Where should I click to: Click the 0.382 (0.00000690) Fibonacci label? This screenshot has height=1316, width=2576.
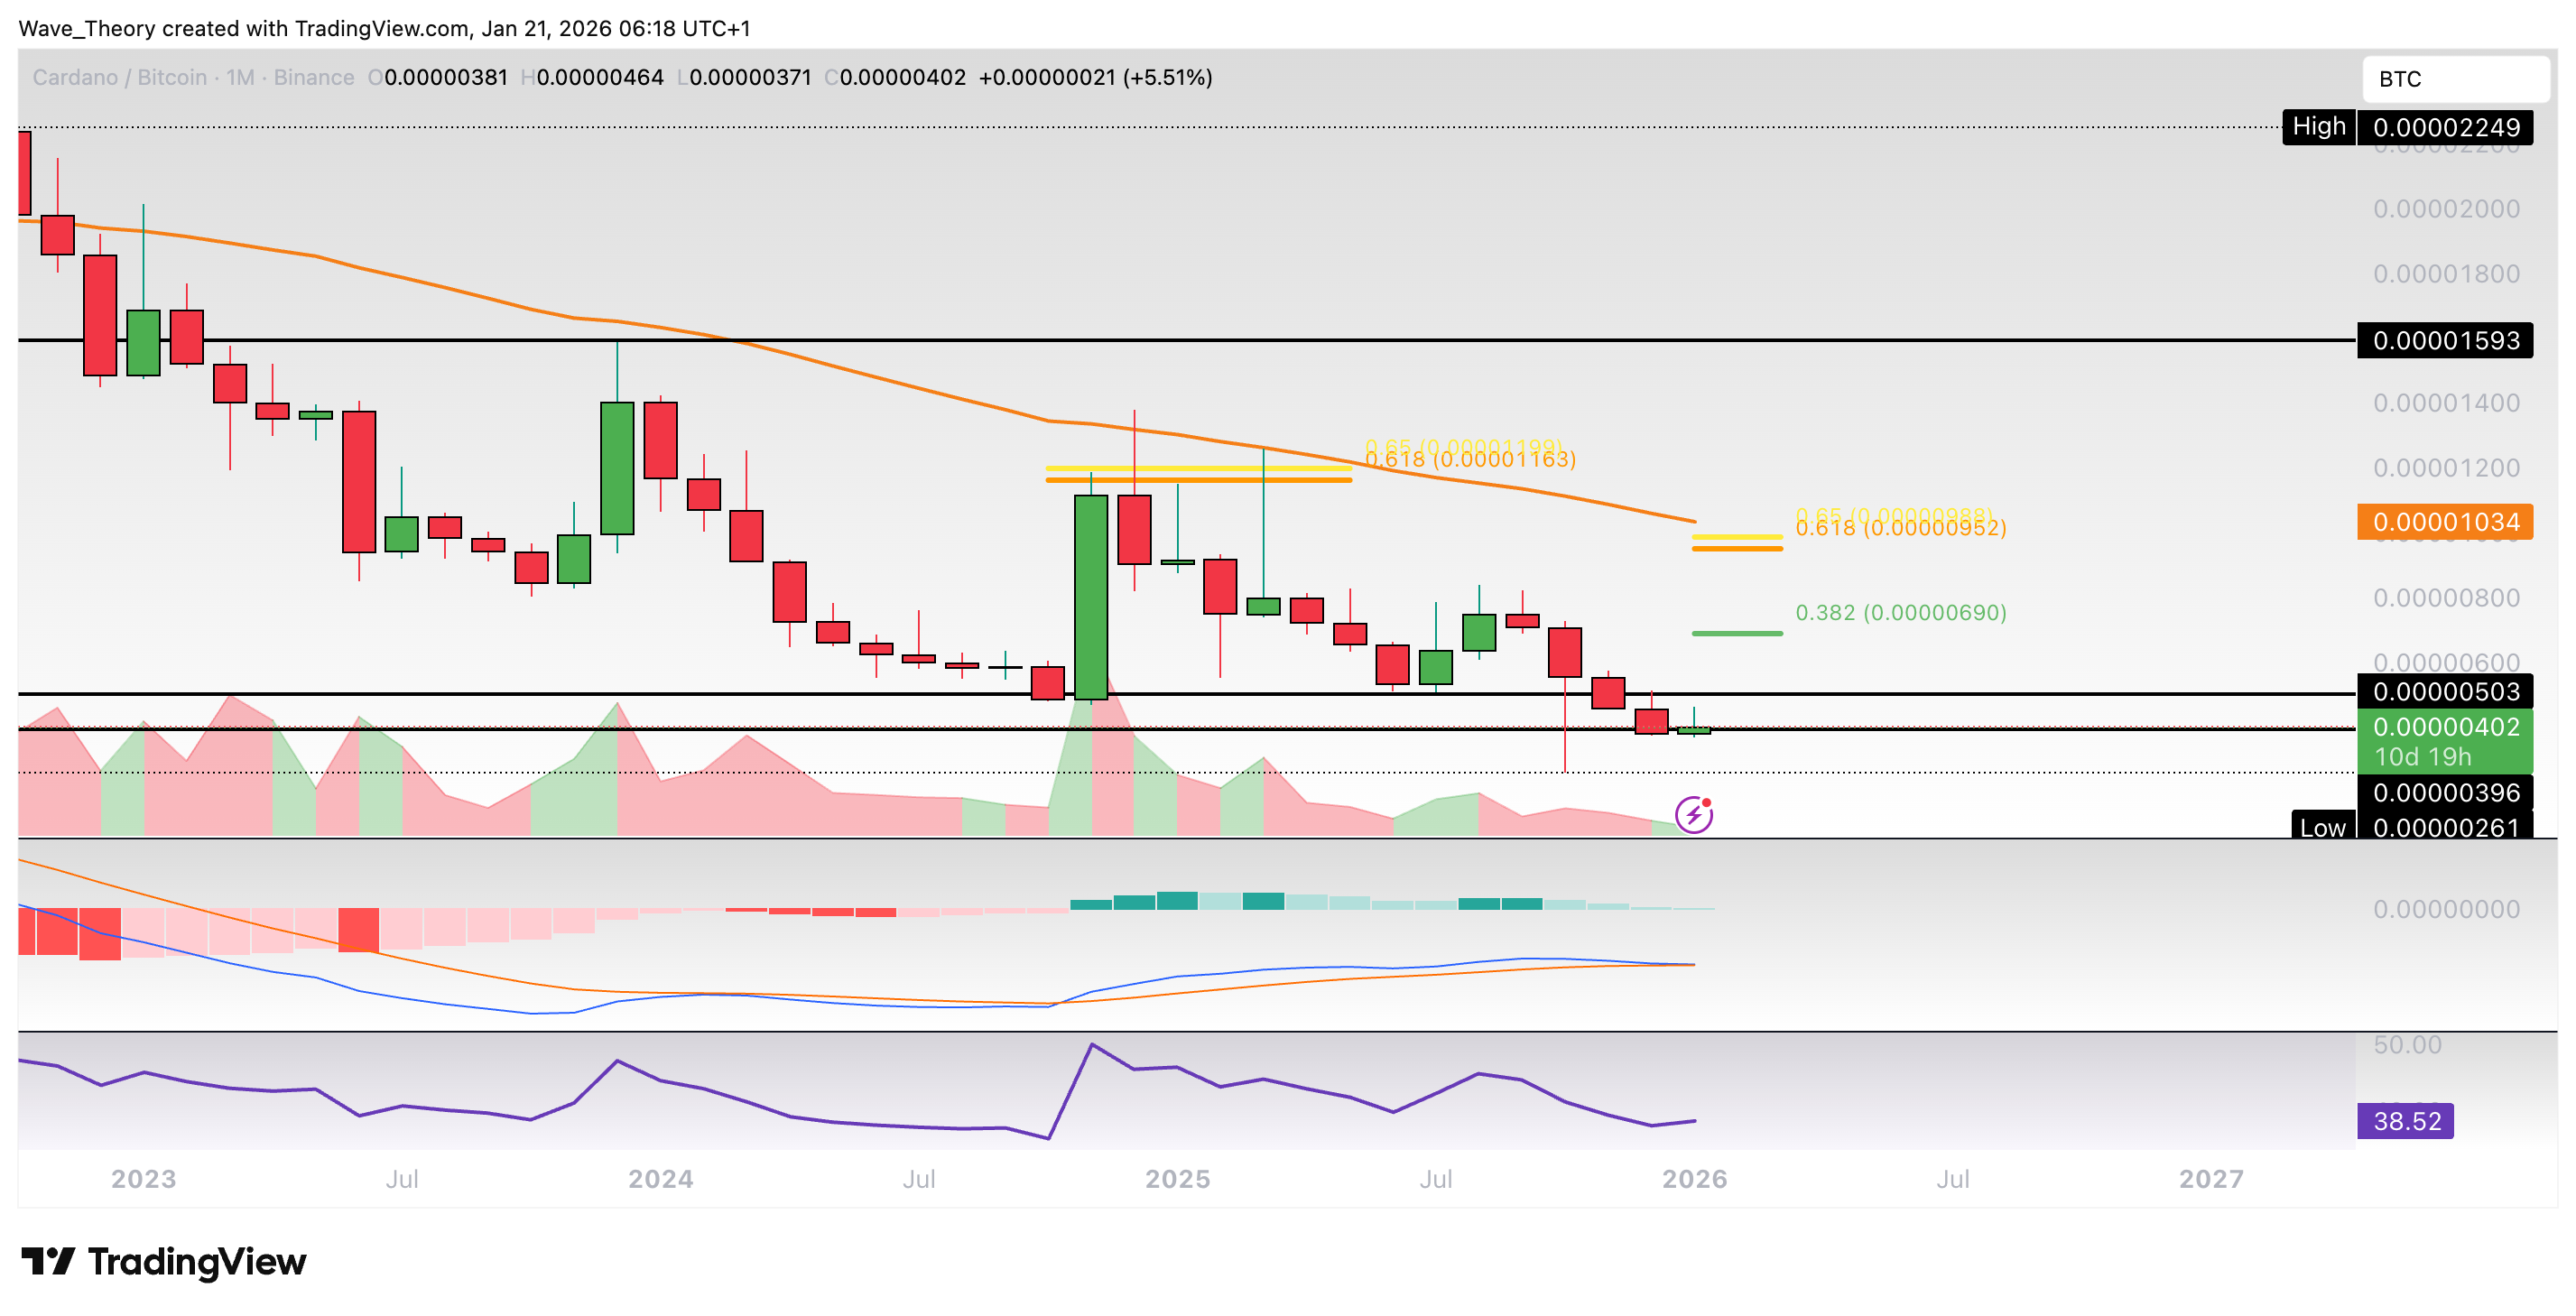(1900, 612)
